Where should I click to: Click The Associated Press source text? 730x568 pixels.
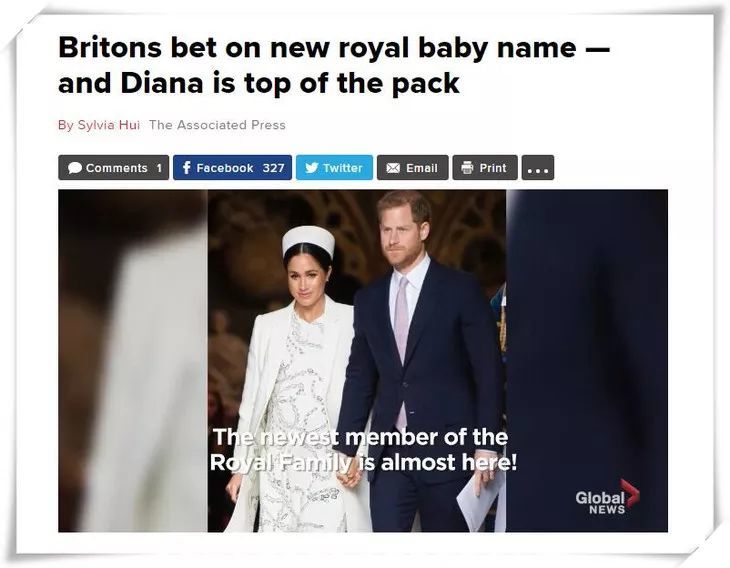(217, 125)
